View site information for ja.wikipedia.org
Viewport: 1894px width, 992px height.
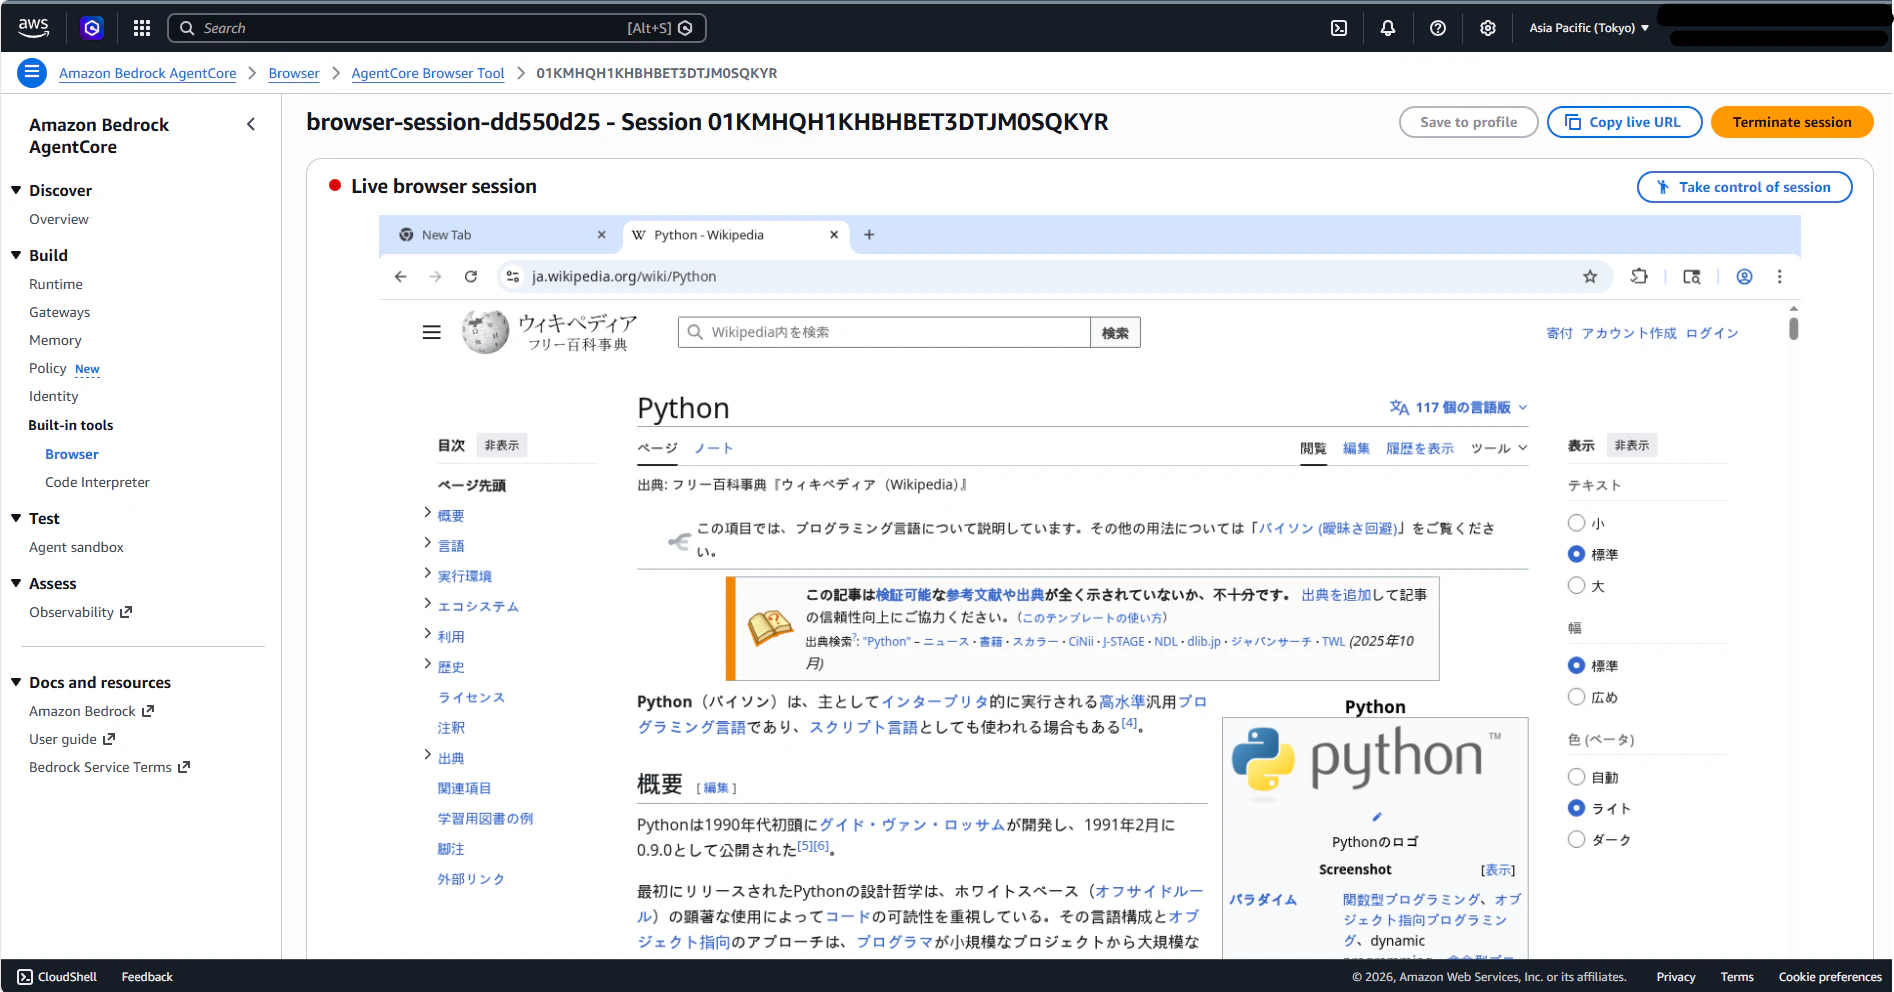tap(513, 276)
